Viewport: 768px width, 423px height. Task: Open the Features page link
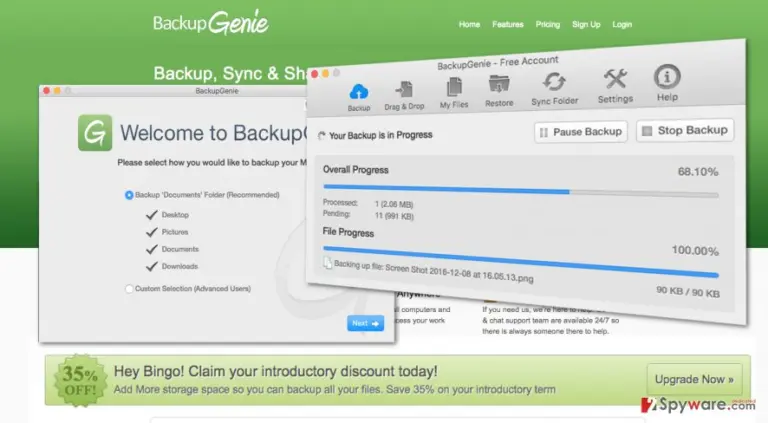[507, 24]
